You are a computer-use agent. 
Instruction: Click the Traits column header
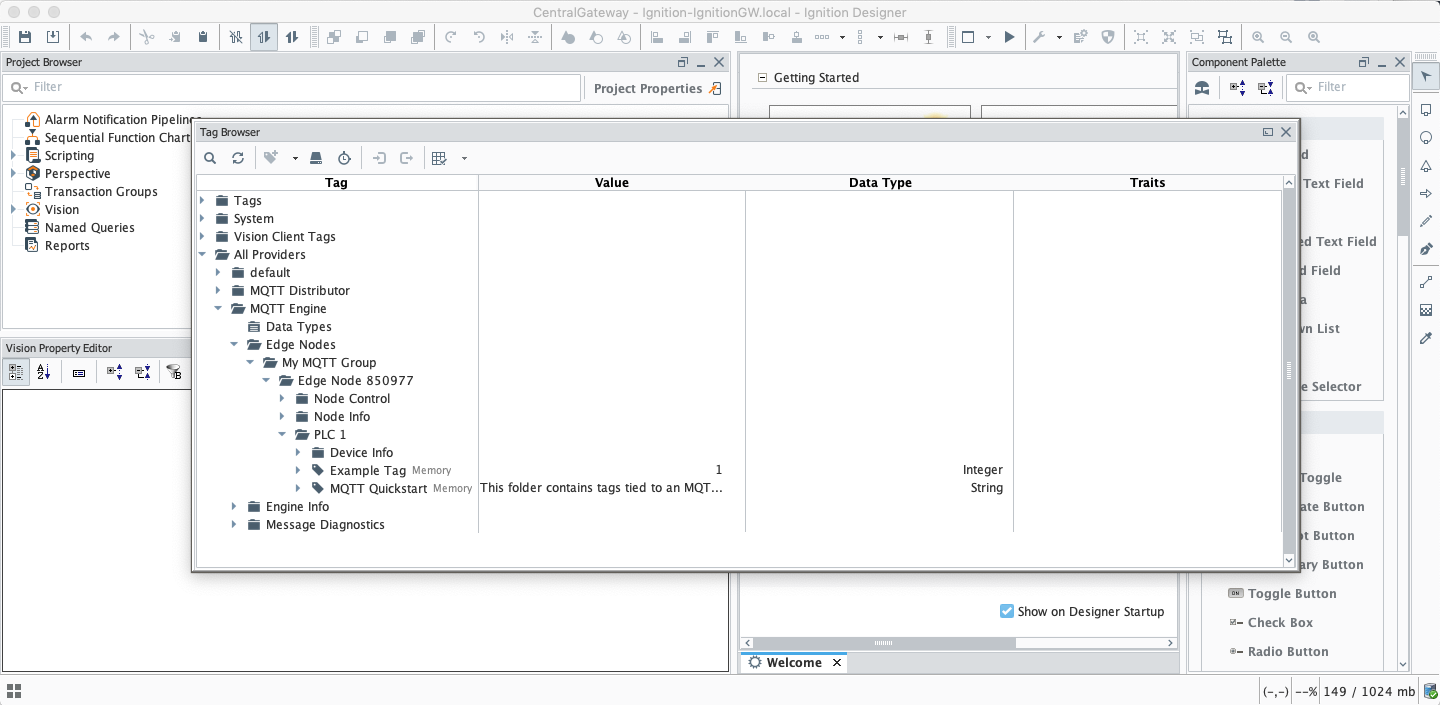pyautogui.click(x=1147, y=182)
